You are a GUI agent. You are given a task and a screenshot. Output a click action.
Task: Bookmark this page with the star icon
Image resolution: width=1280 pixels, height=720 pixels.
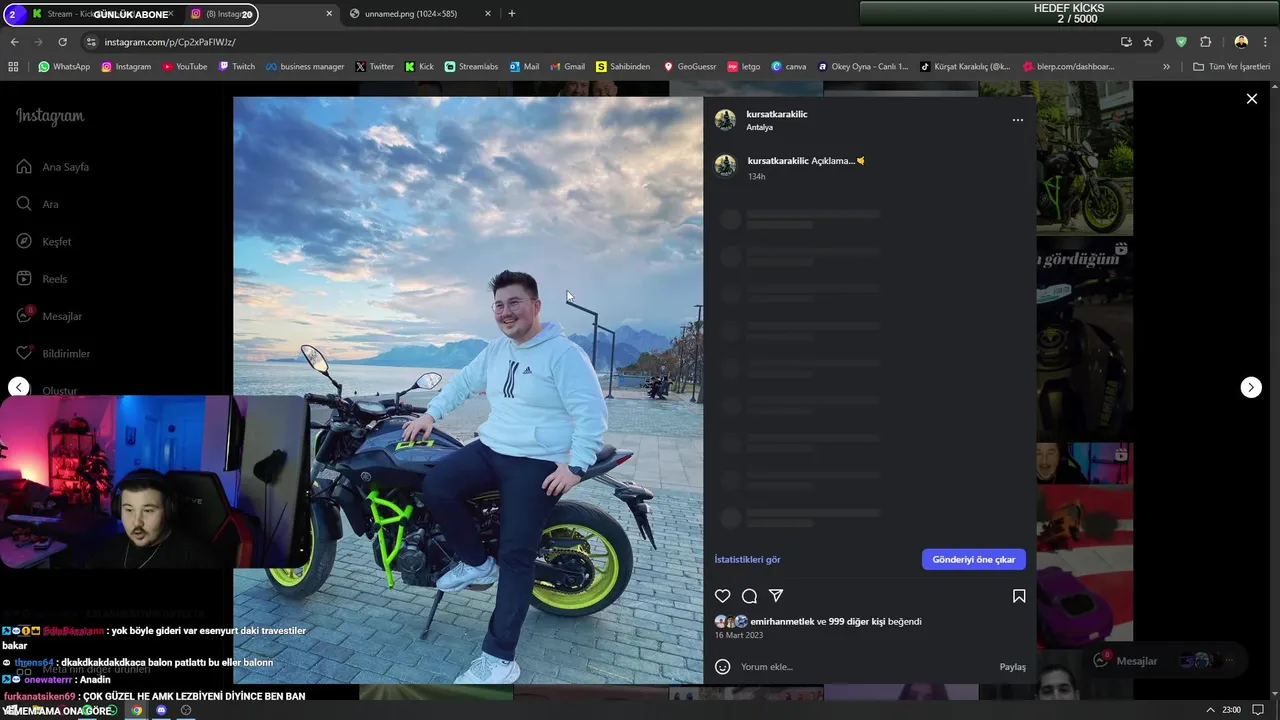point(1148,42)
